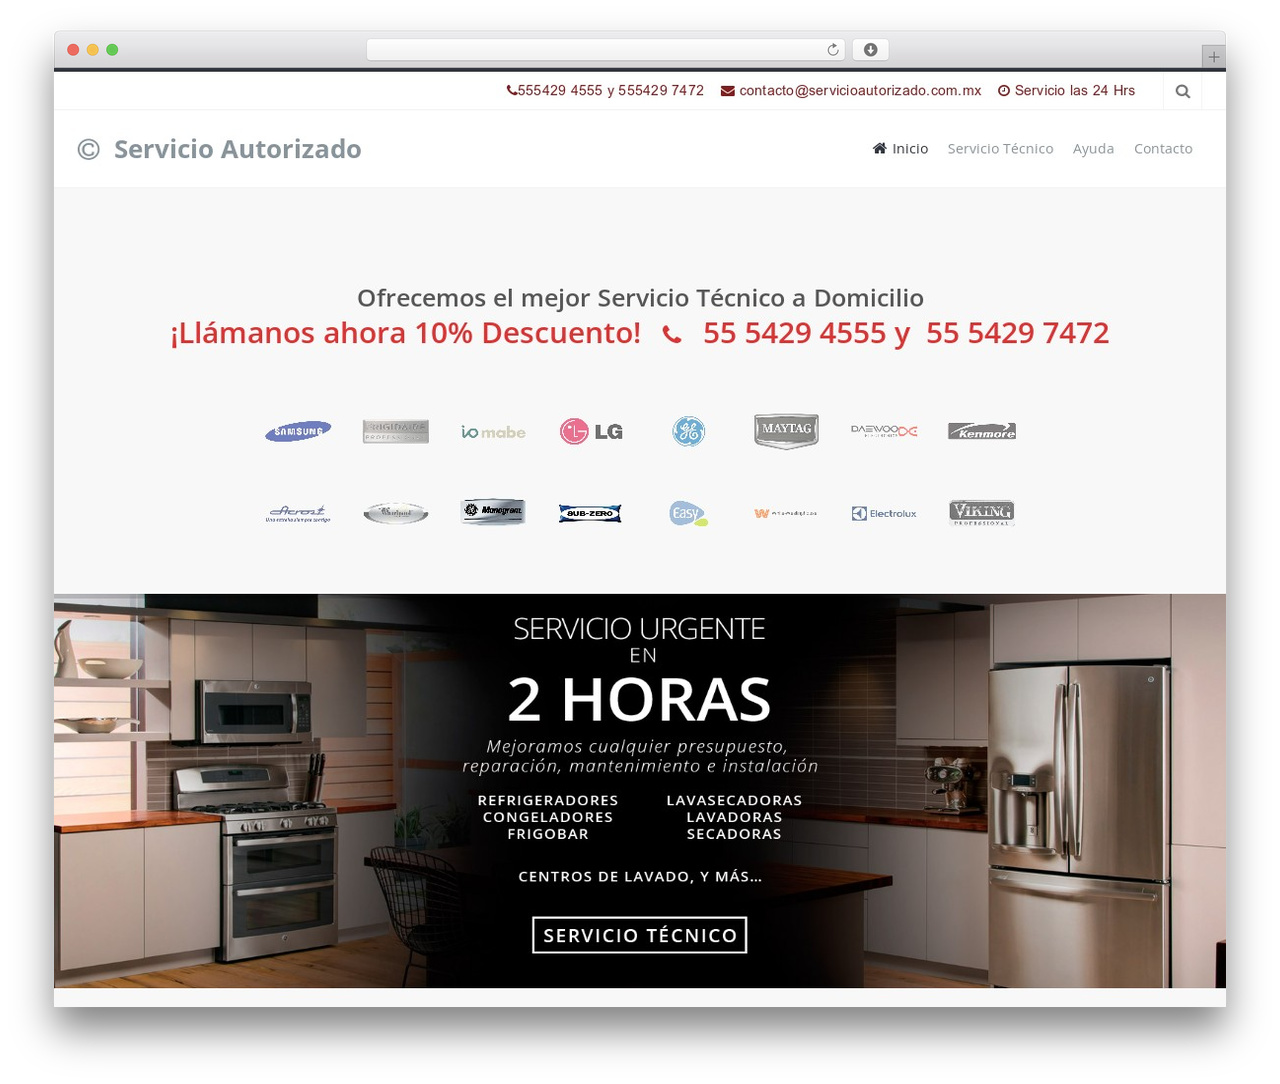
Task: Click the orange W brand logo
Action: click(786, 513)
